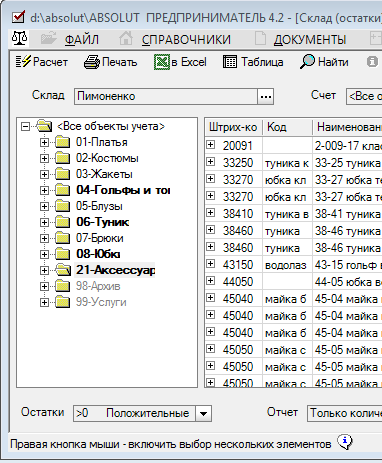Click the open-folder icon beside ФАЙЛ
The height and width of the screenshot is (463, 382).
pyautogui.click(x=49, y=39)
